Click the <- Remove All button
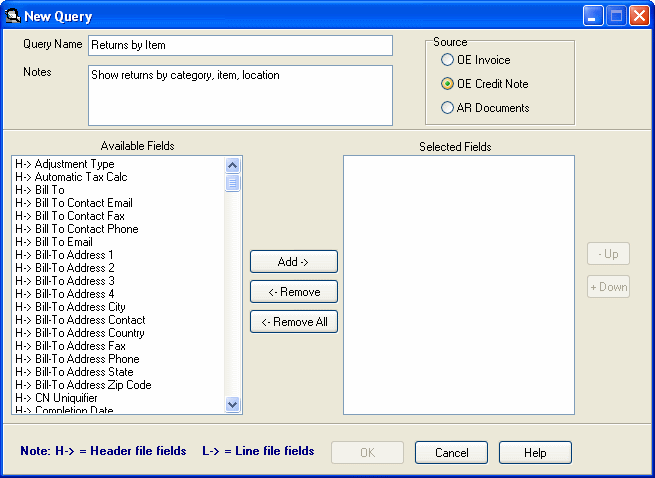655x478 pixels. [x=294, y=322]
